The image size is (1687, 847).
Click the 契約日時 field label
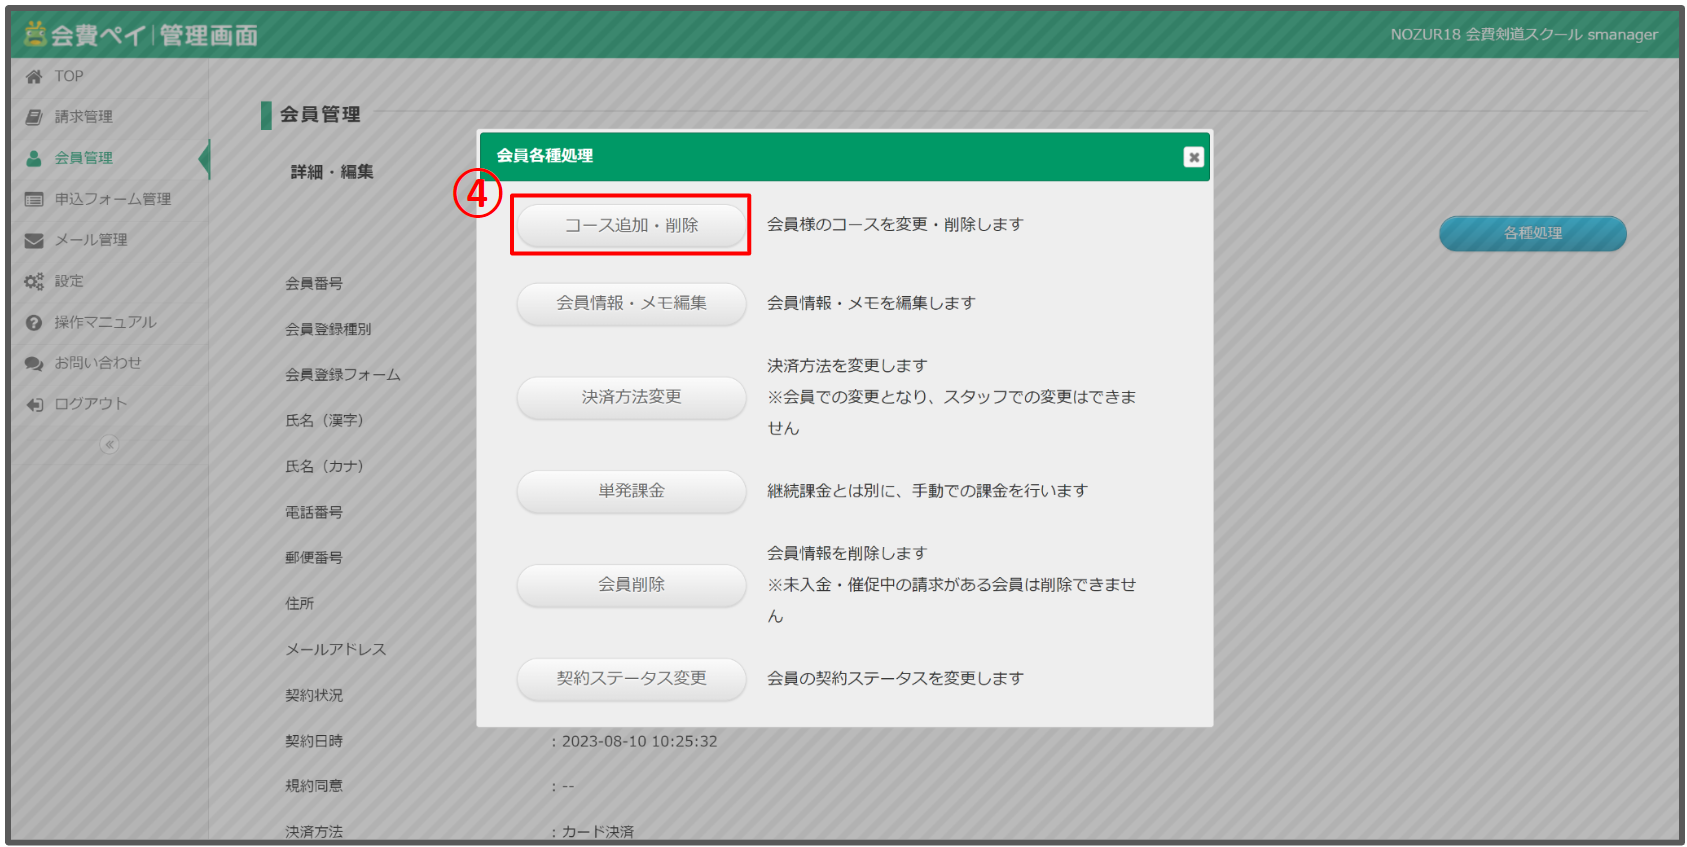pos(314,742)
